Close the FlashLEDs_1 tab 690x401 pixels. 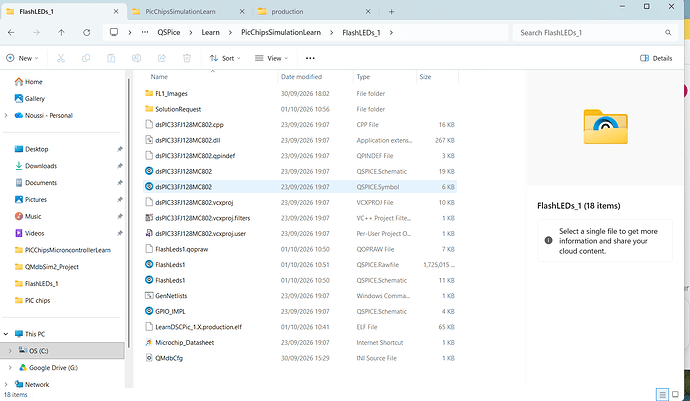coord(116,12)
